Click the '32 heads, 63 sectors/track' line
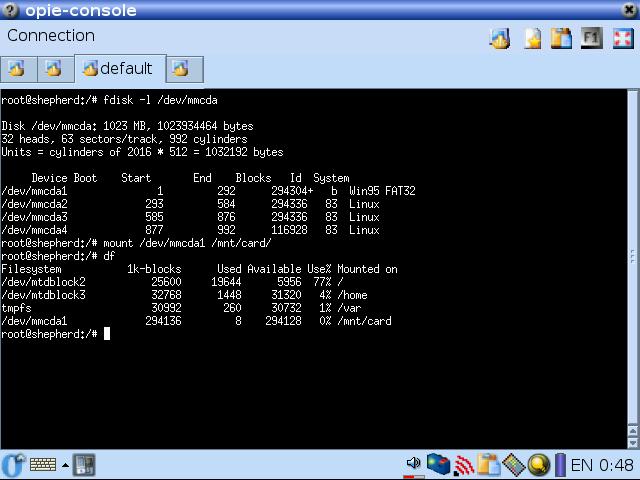 [124, 139]
